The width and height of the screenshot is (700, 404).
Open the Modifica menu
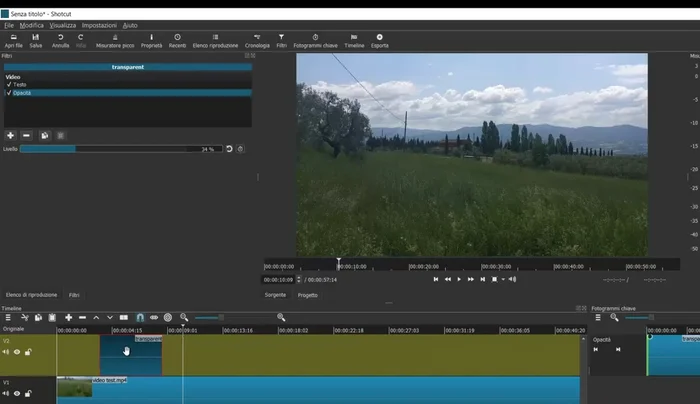[32, 25]
